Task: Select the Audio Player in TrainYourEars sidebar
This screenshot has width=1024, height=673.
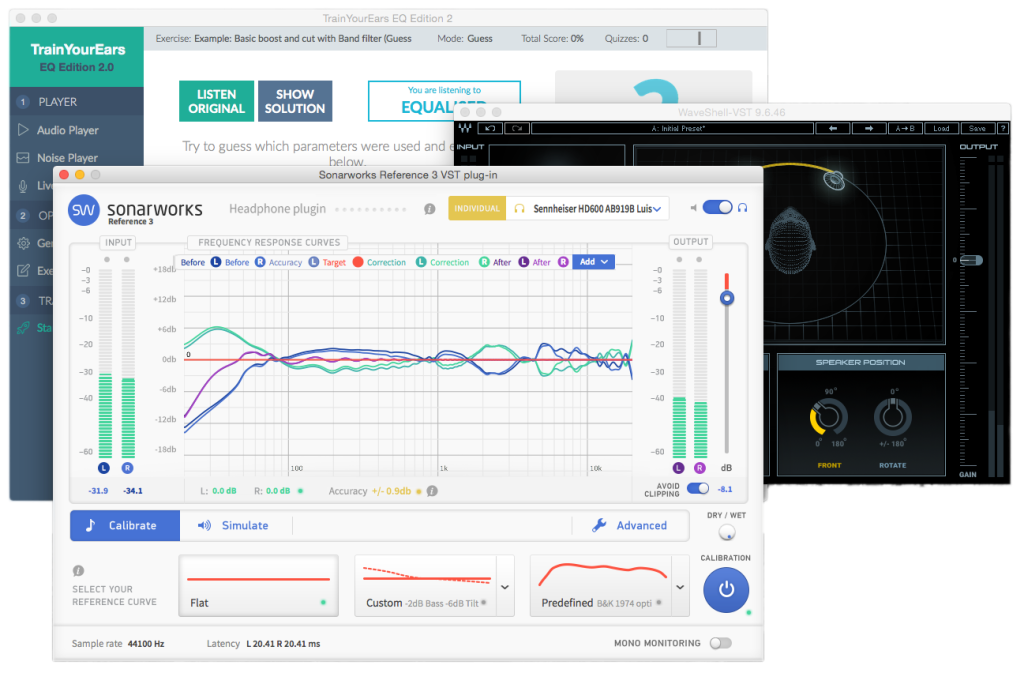Action: pyautogui.click(x=70, y=129)
